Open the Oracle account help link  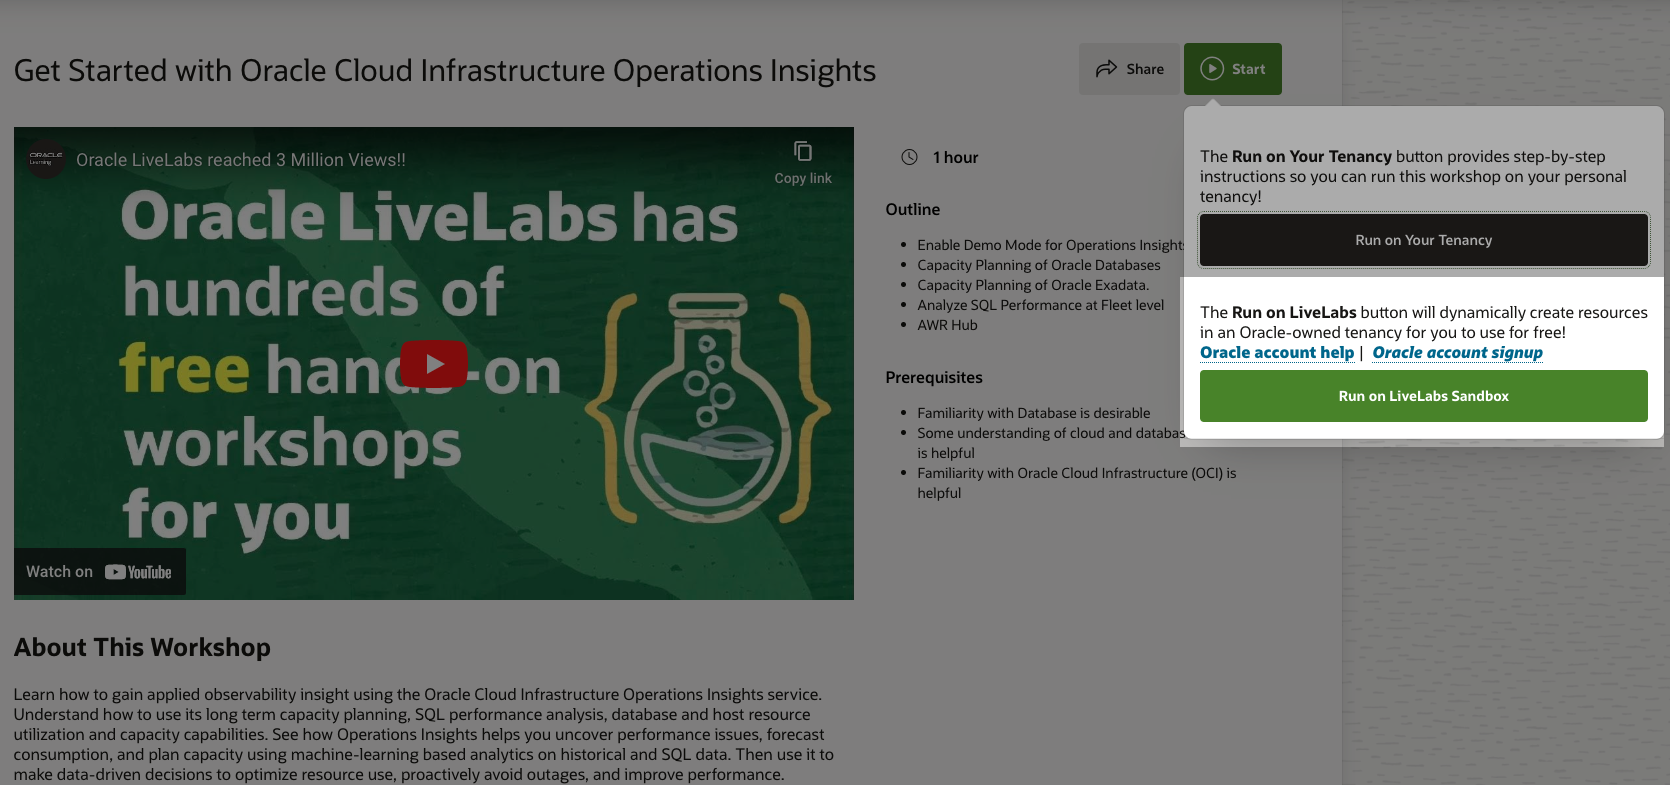[x=1276, y=353]
